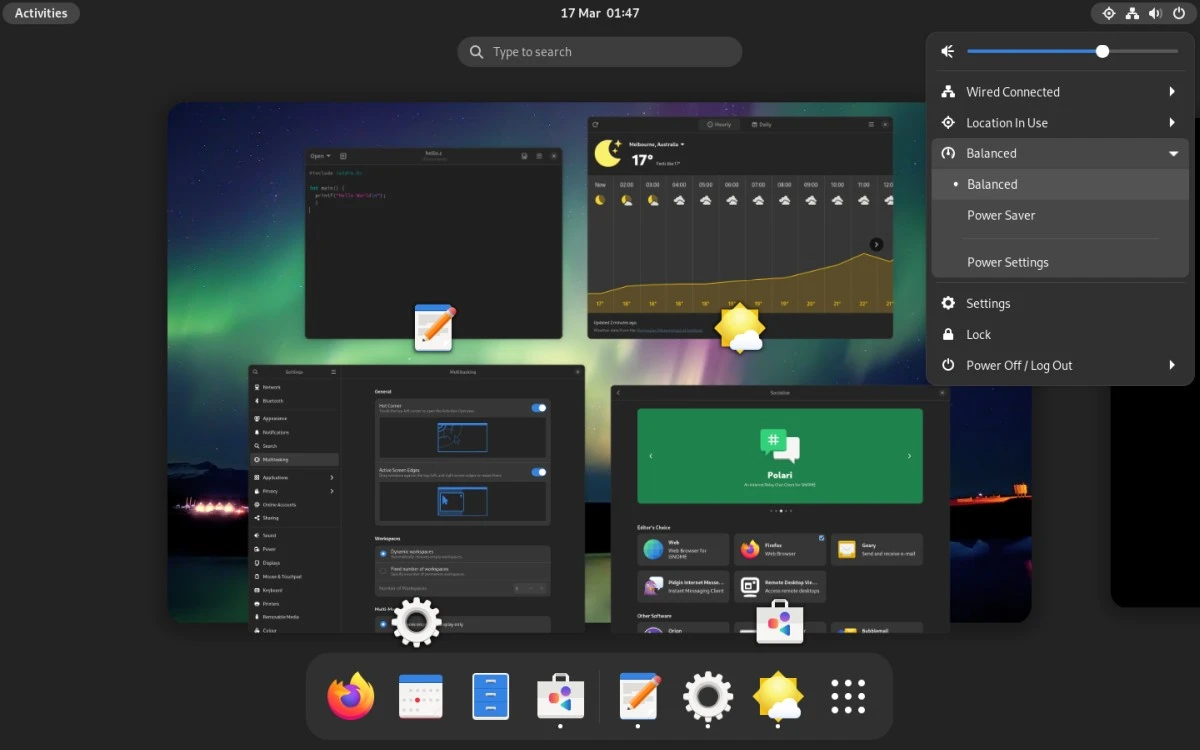Toggle off Active Screen Edges
The image size is (1200, 750).
click(538, 472)
